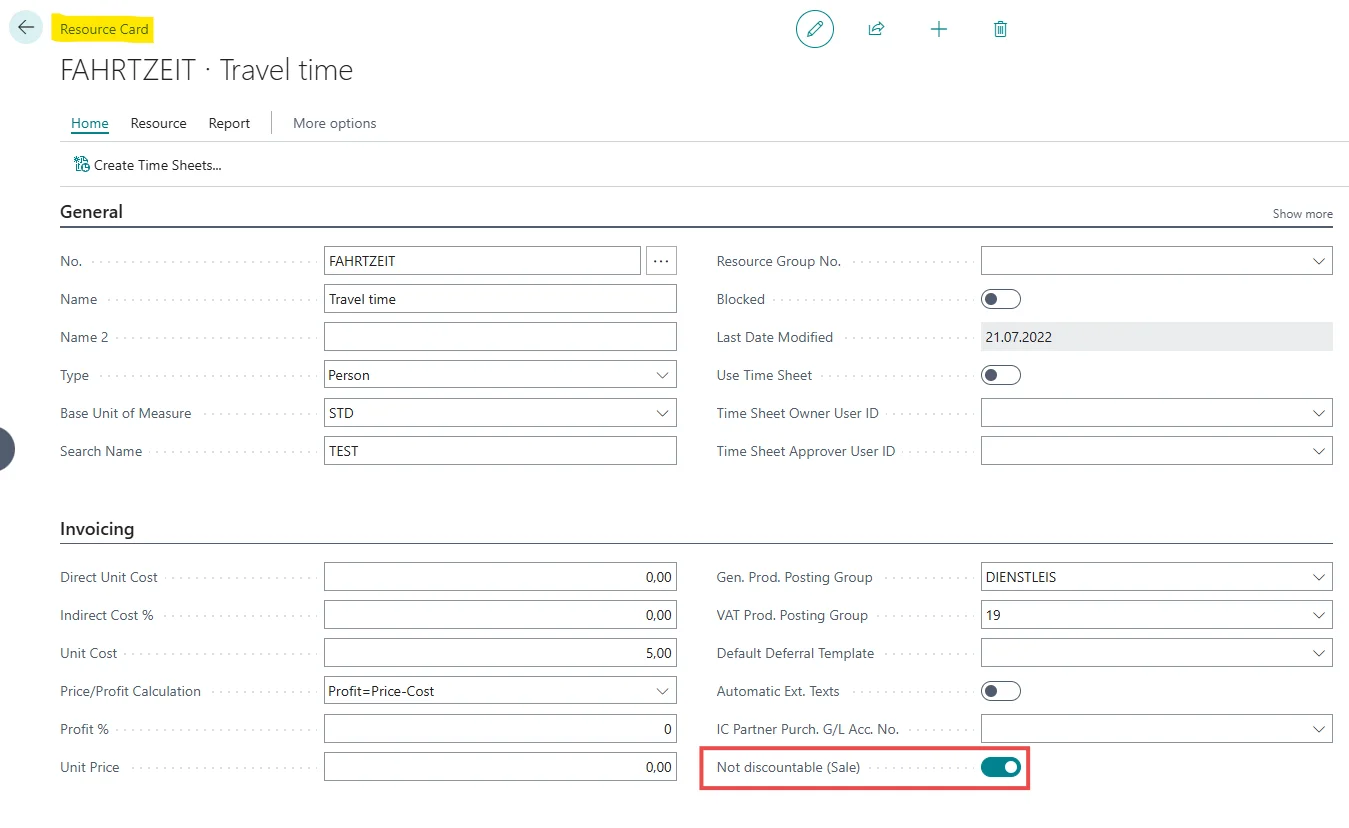The height and width of the screenshot is (828, 1349).
Task: Enable the Use Time Sheet switch
Action: pyautogui.click(x=1000, y=375)
